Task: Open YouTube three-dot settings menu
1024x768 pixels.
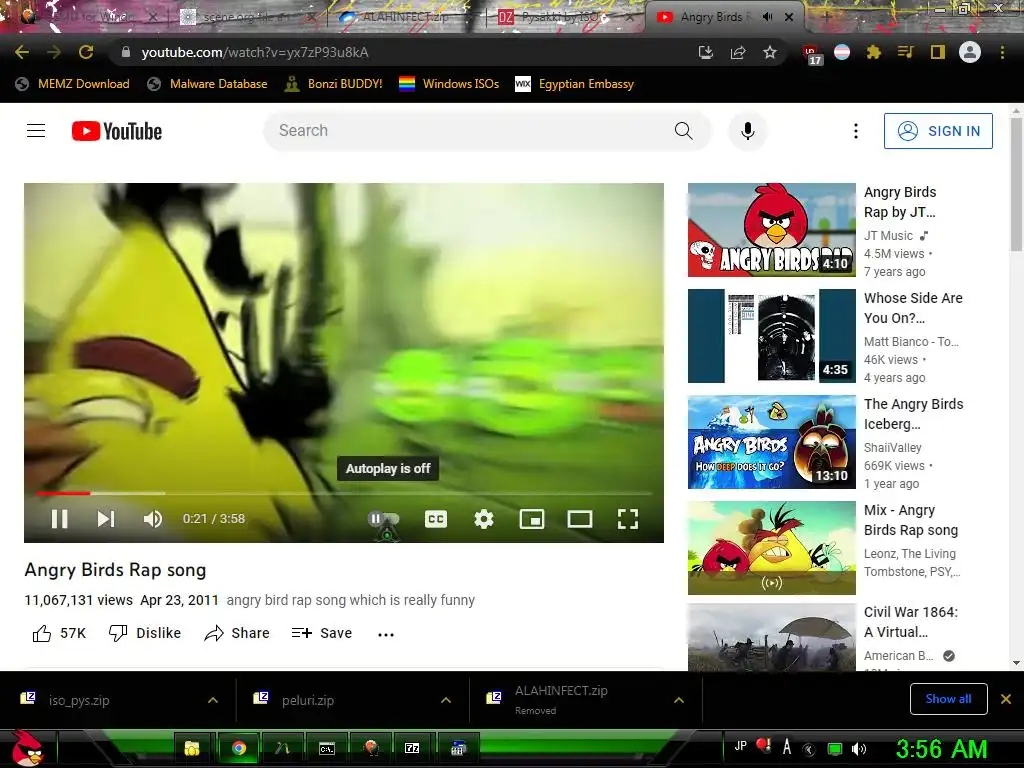Action: 856,131
